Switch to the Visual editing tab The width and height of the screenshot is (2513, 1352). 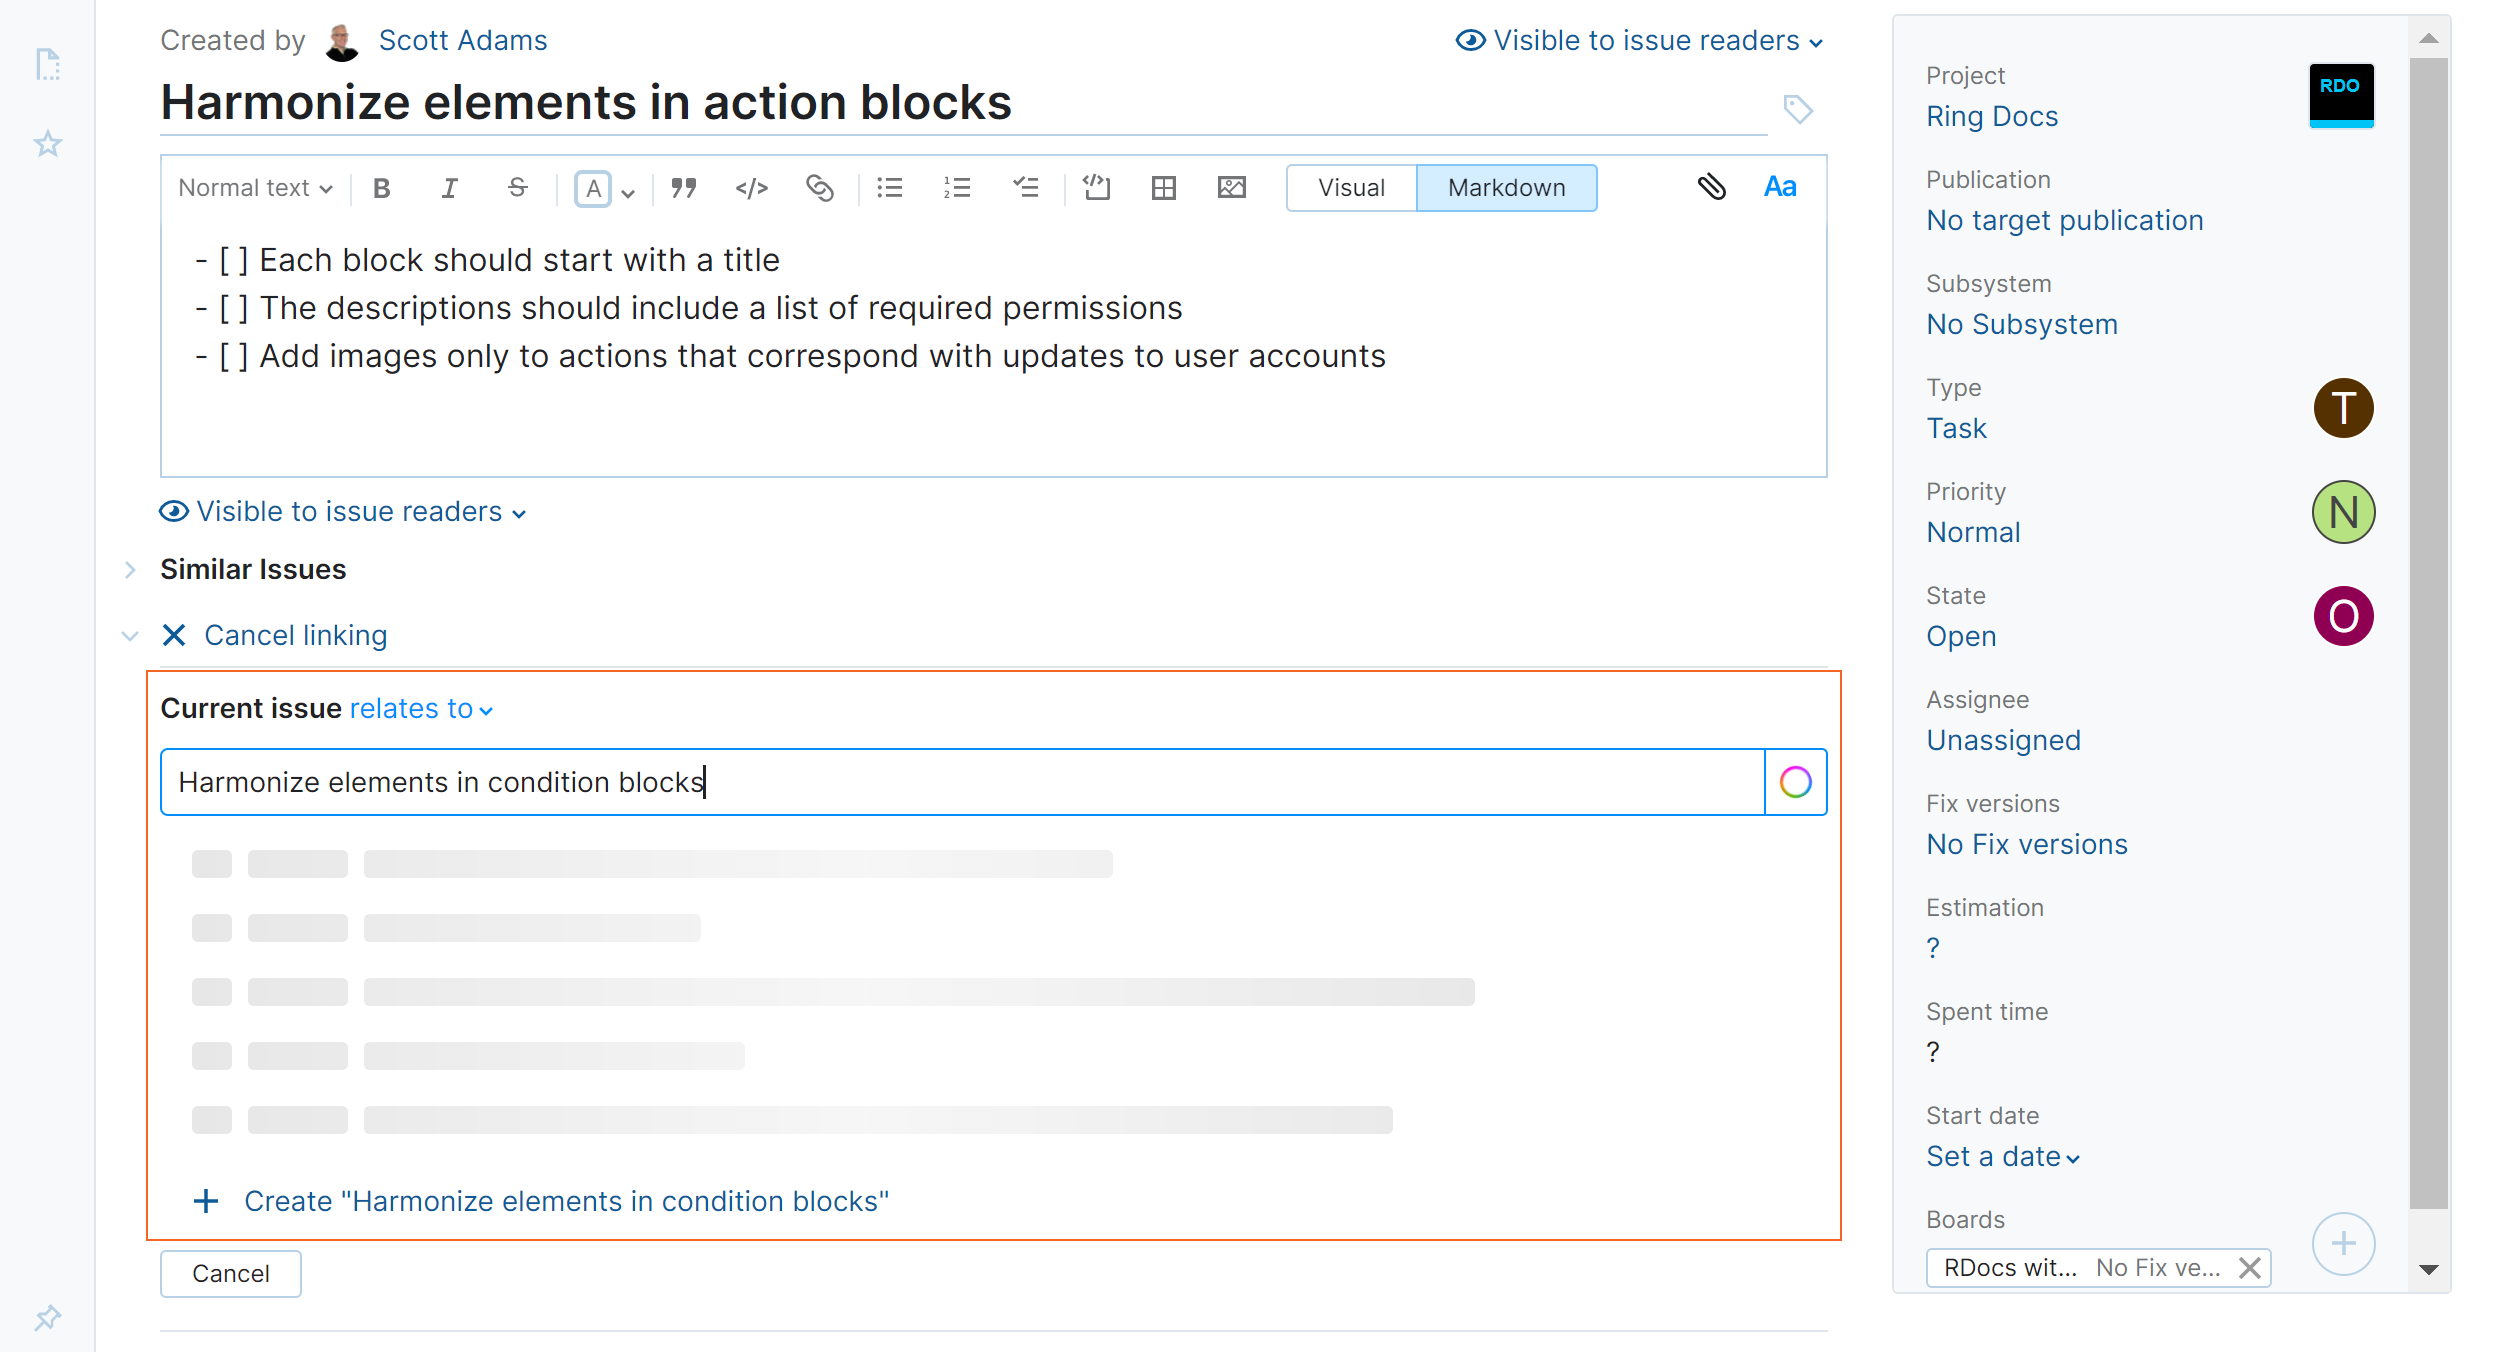[1350, 187]
